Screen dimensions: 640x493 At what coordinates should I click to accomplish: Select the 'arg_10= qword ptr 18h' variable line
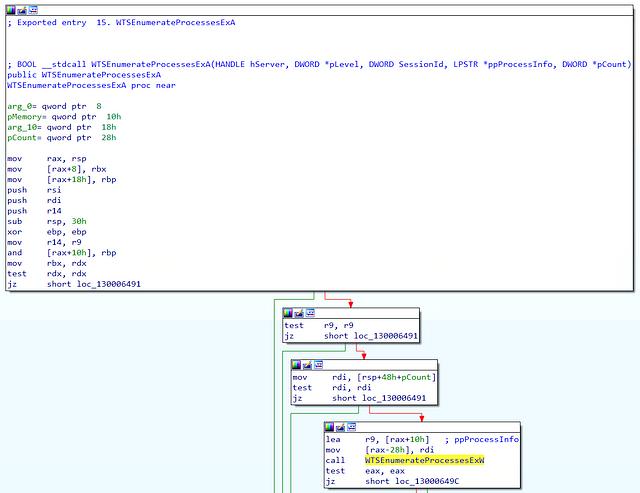pyautogui.click(x=62, y=127)
